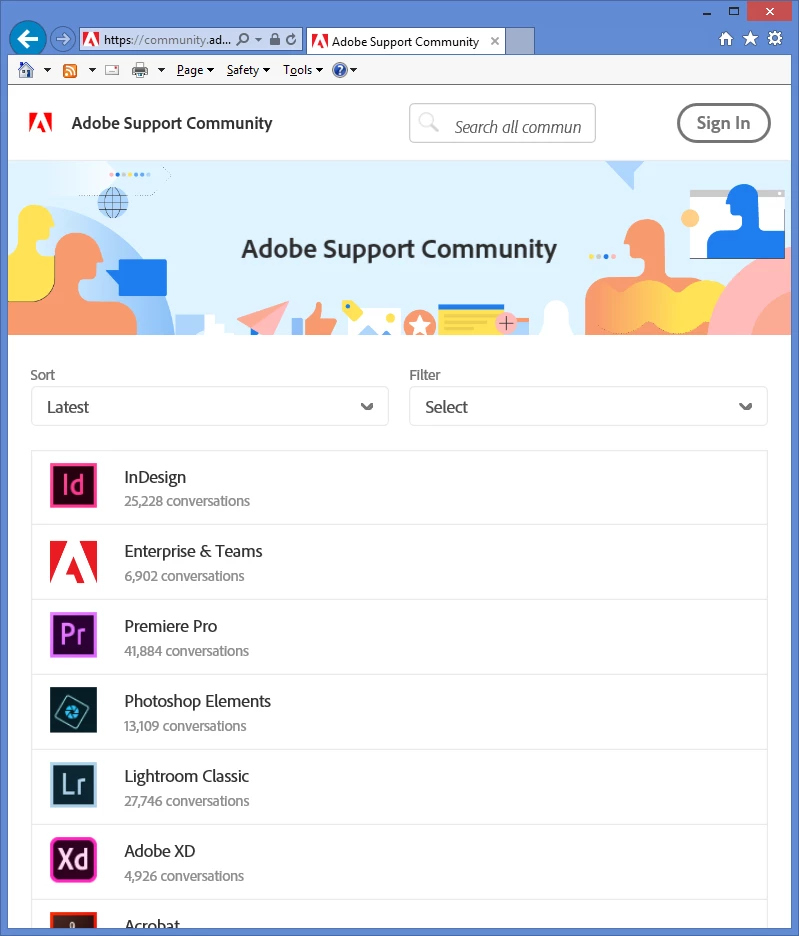The width and height of the screenshot is (799, 936).
Task: Click the magnifier icon in search box
Action: (429, 122)
